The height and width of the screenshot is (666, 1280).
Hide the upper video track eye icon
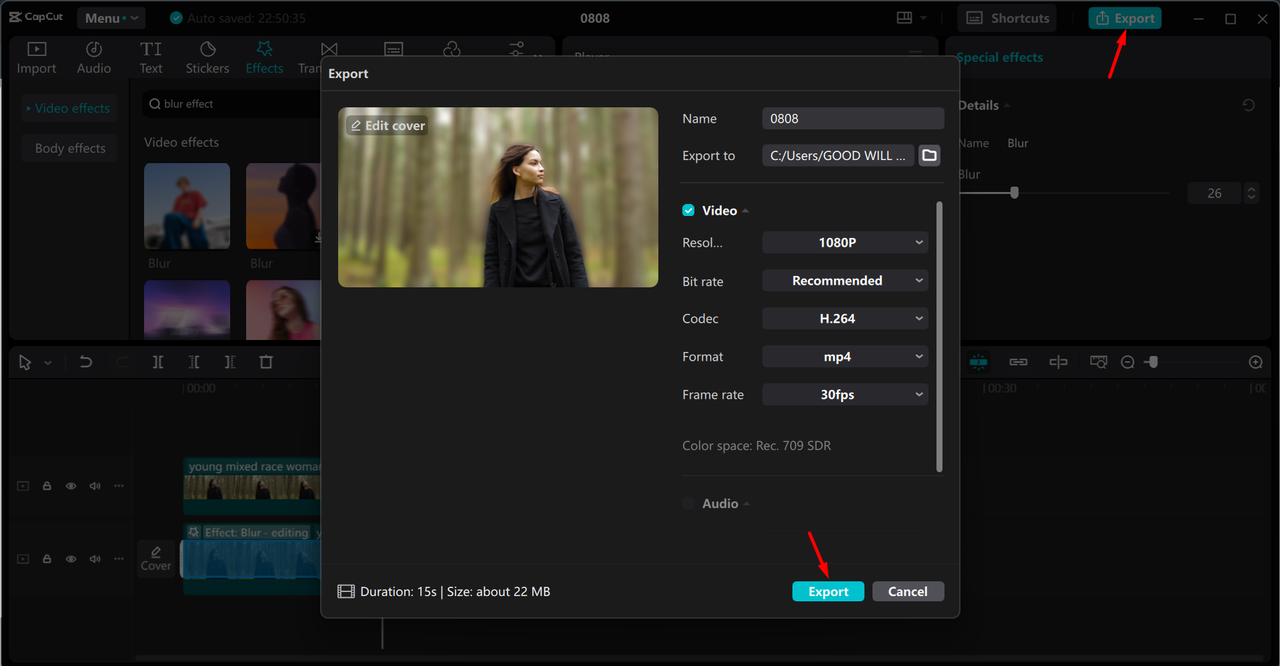(x=71, y=486)
